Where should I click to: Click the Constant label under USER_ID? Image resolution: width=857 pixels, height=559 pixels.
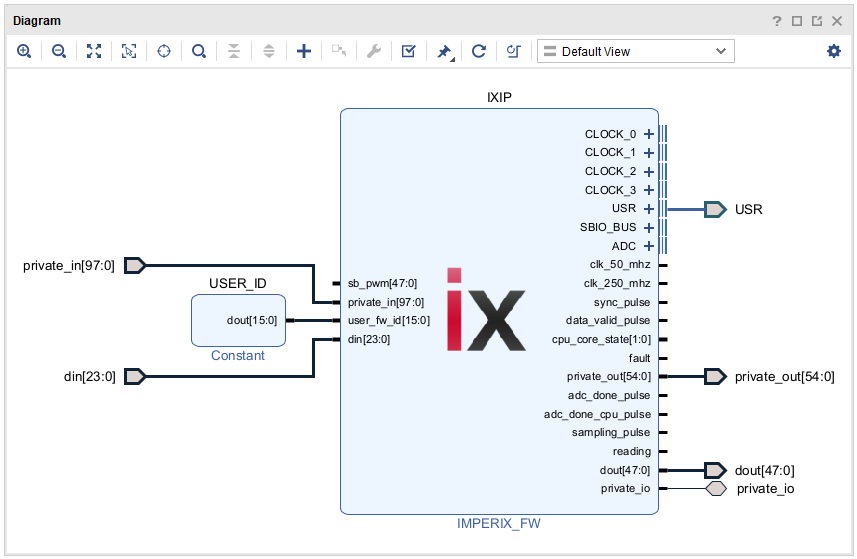pyautogui.click(x=238, y=355)
